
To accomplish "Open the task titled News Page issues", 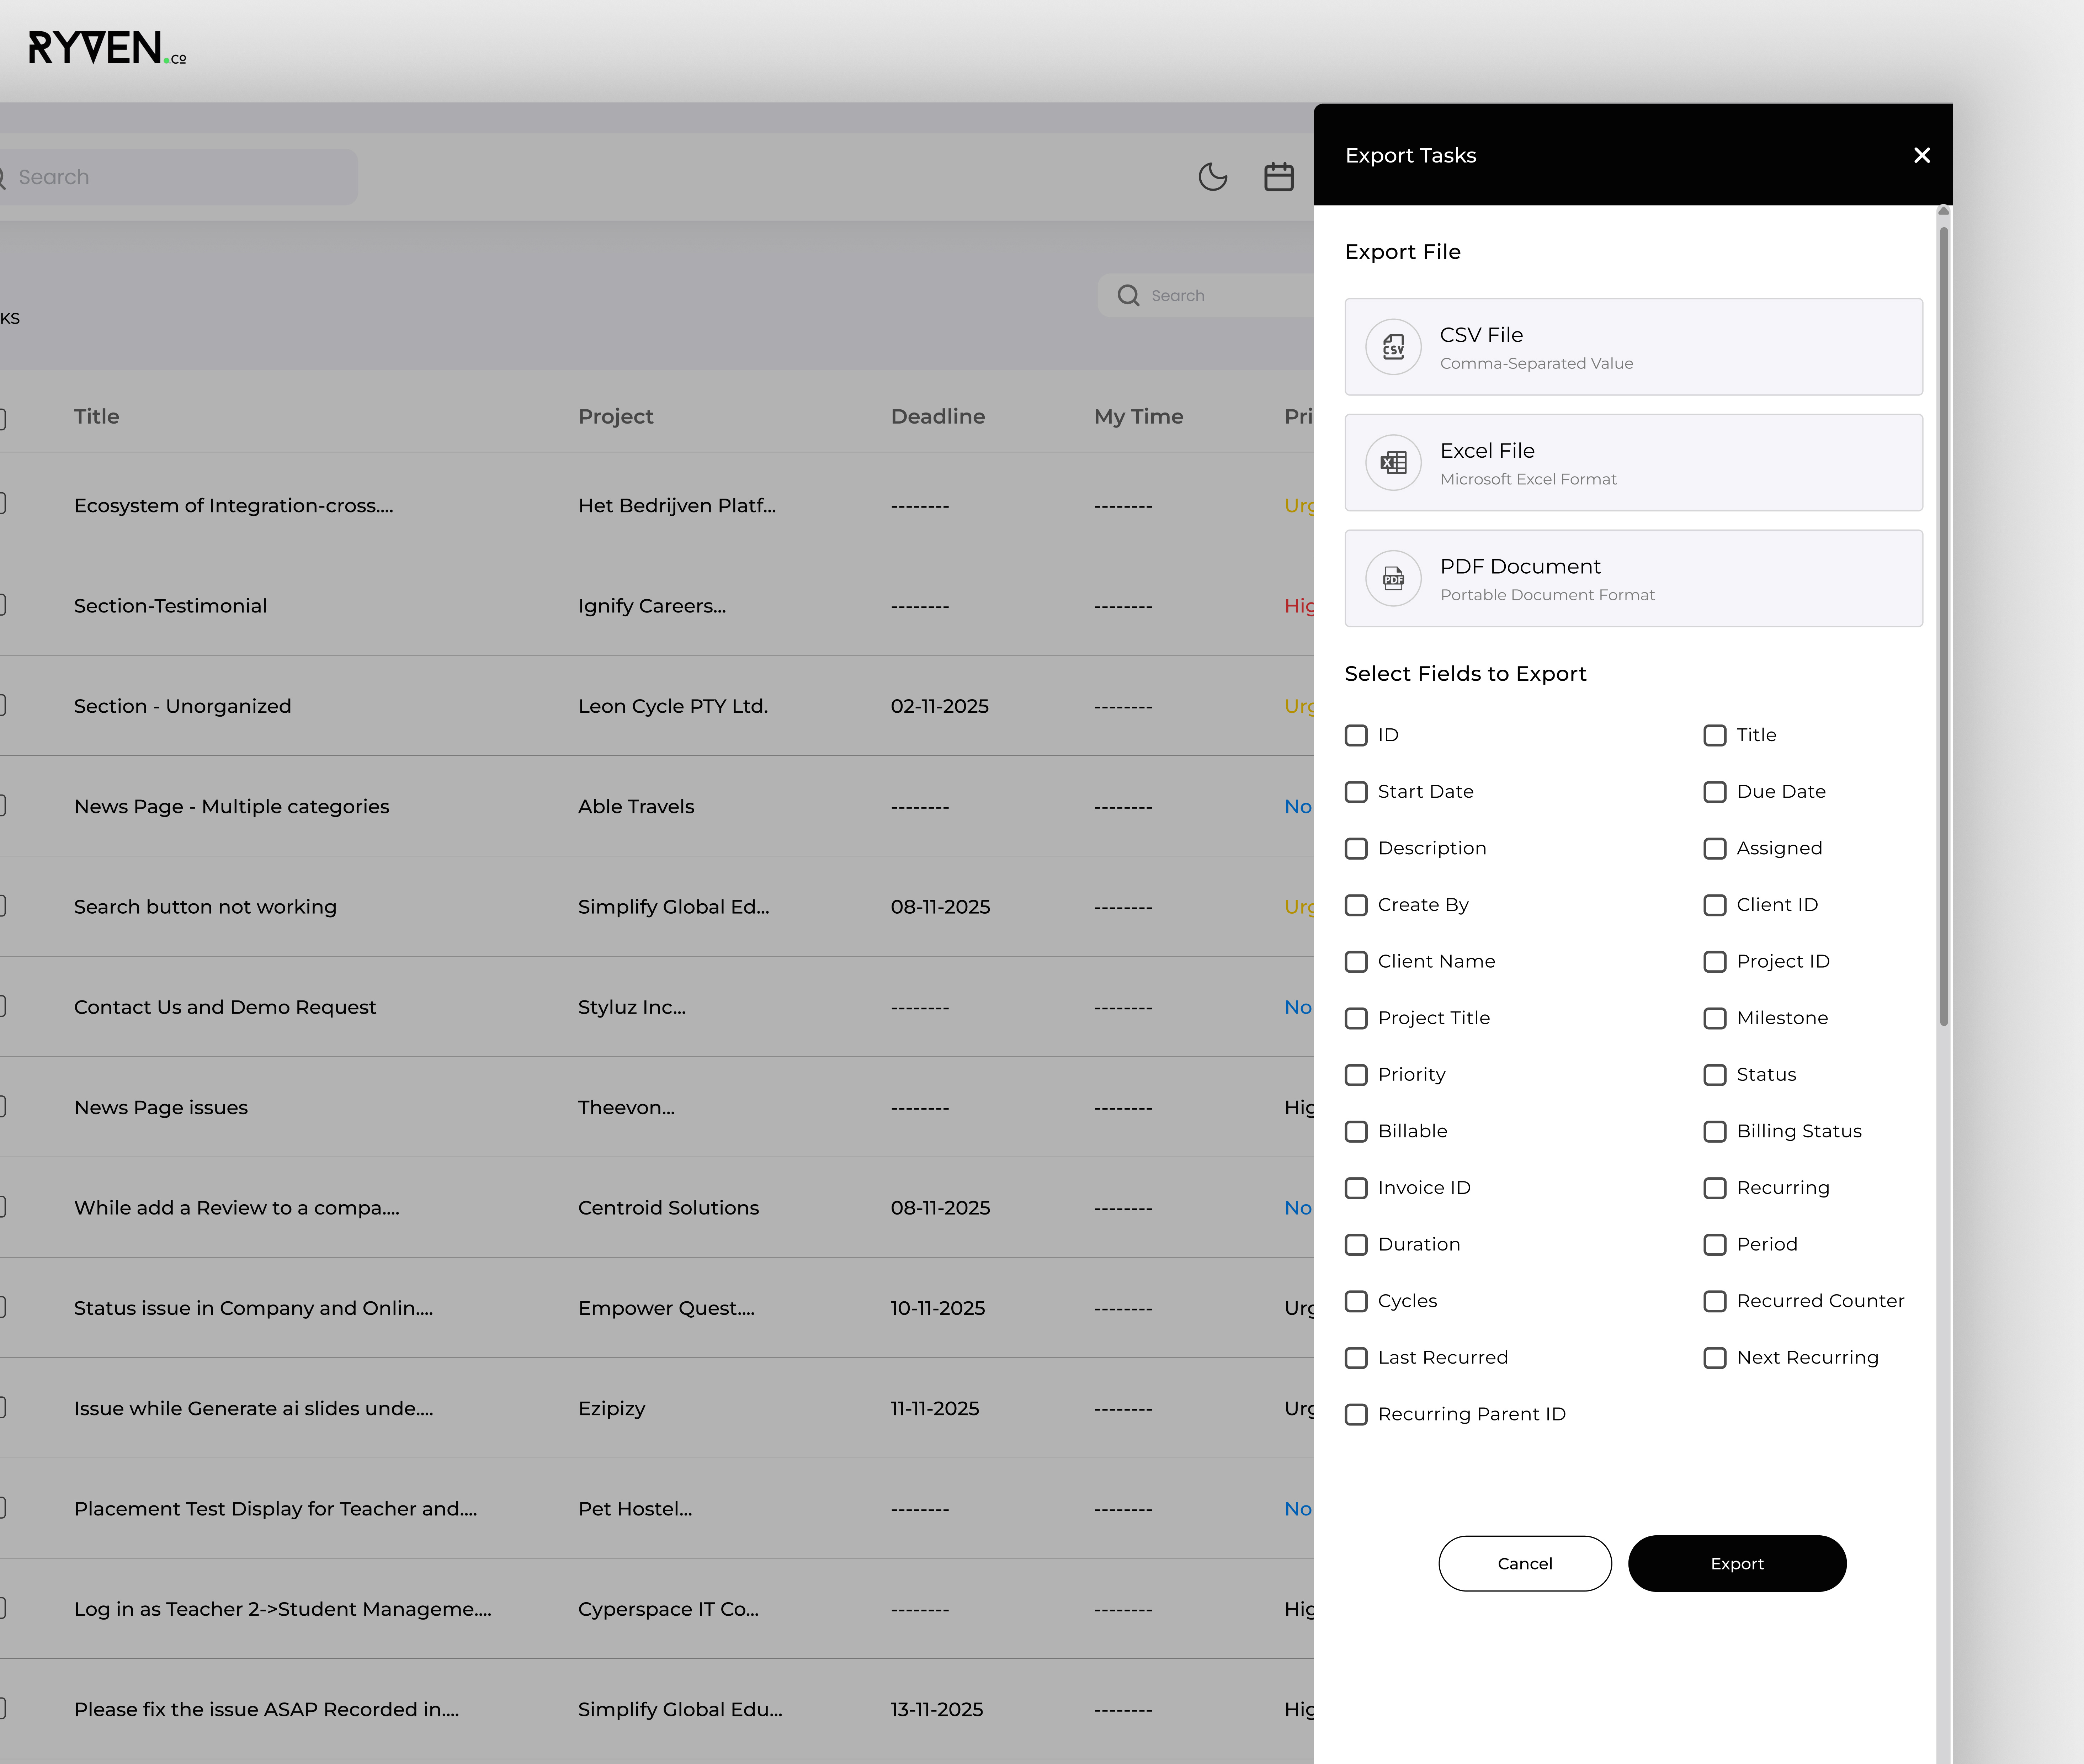I will point(161,1107).
